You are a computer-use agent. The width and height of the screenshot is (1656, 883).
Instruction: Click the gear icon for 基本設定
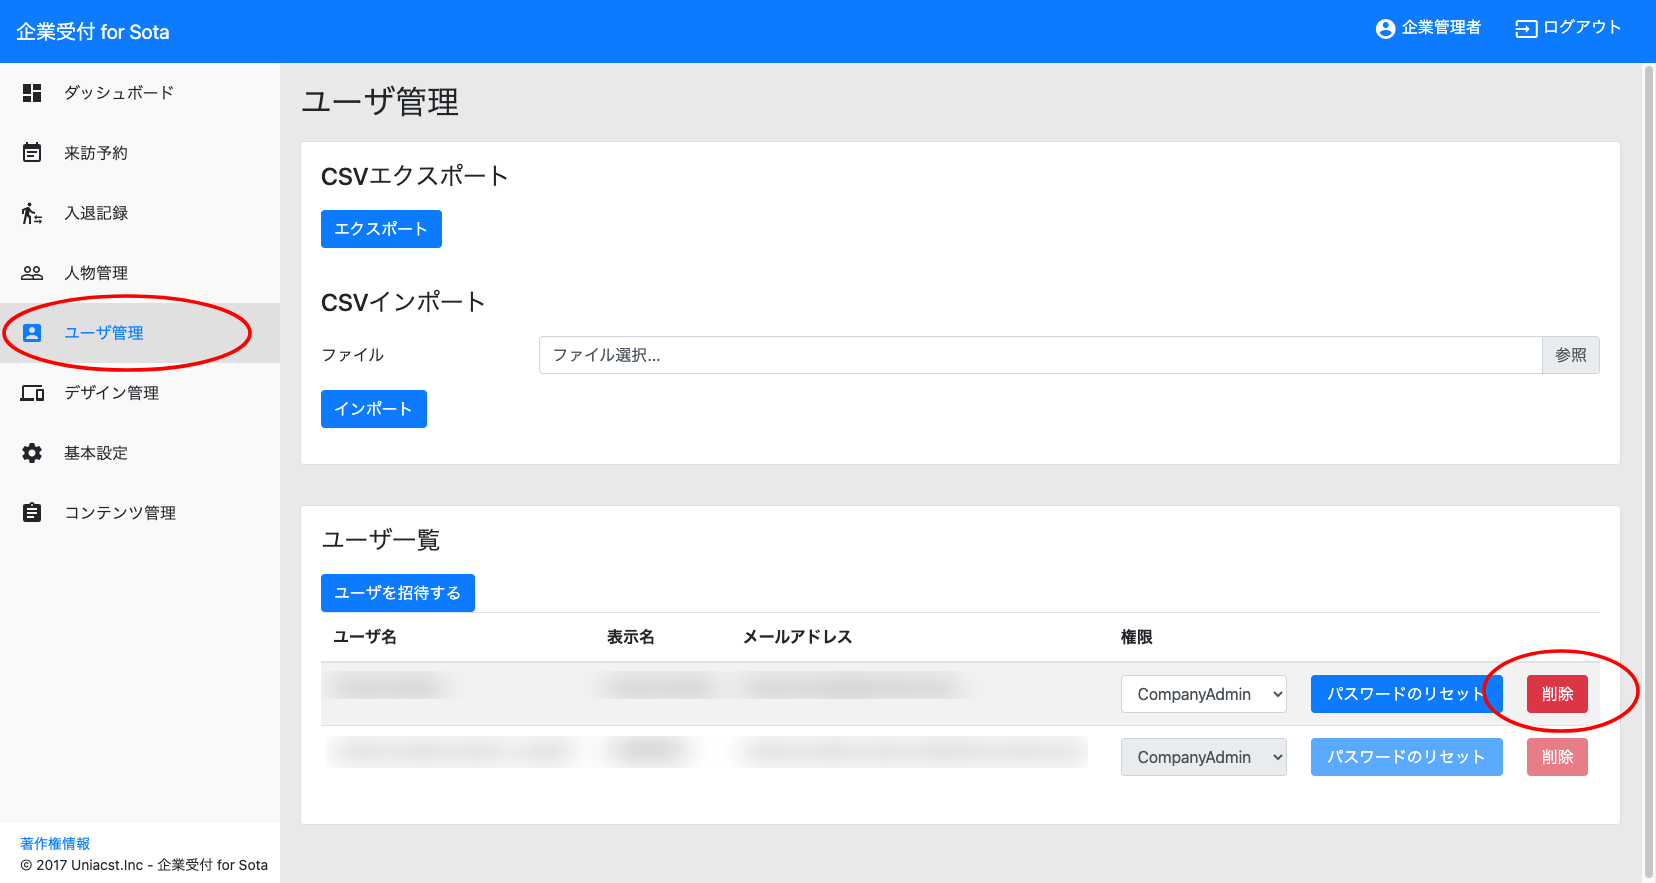(32, 453)
